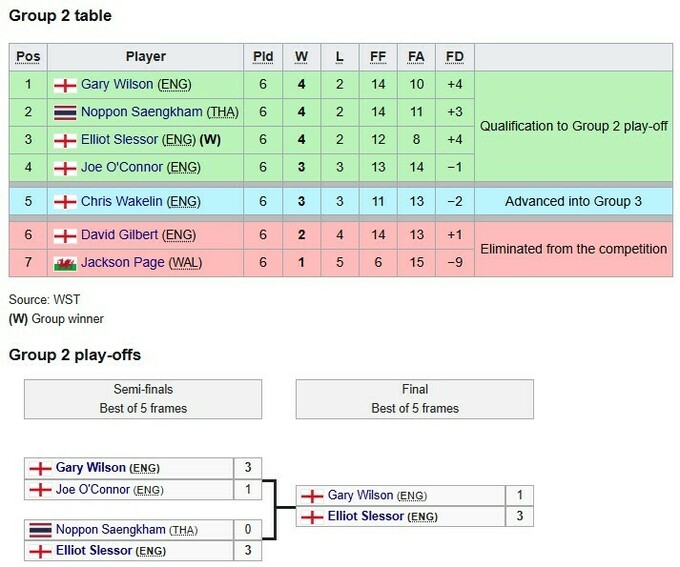The height and width of the screenshot is (567, 680).
Task: Follow the Joe O'Connor link in table
Action: coord(121,167)
